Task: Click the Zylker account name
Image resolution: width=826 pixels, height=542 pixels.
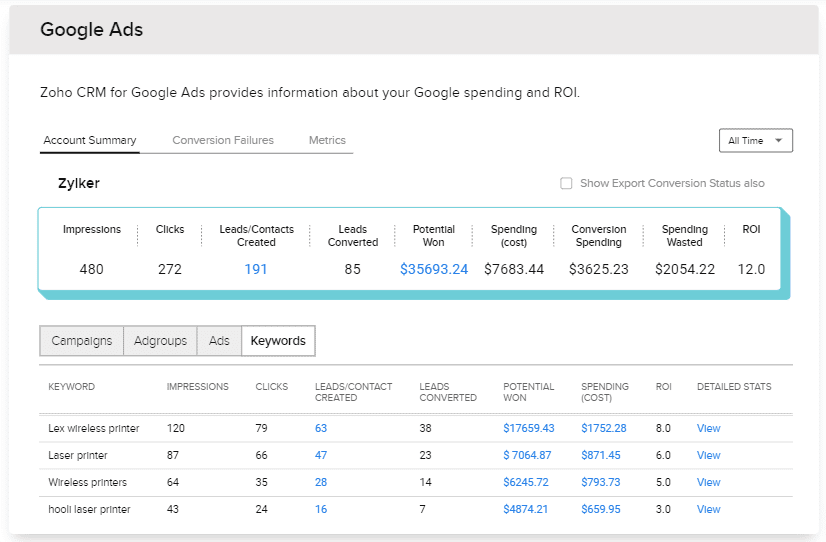Action: pyautogui.click(x=78, y=183)
